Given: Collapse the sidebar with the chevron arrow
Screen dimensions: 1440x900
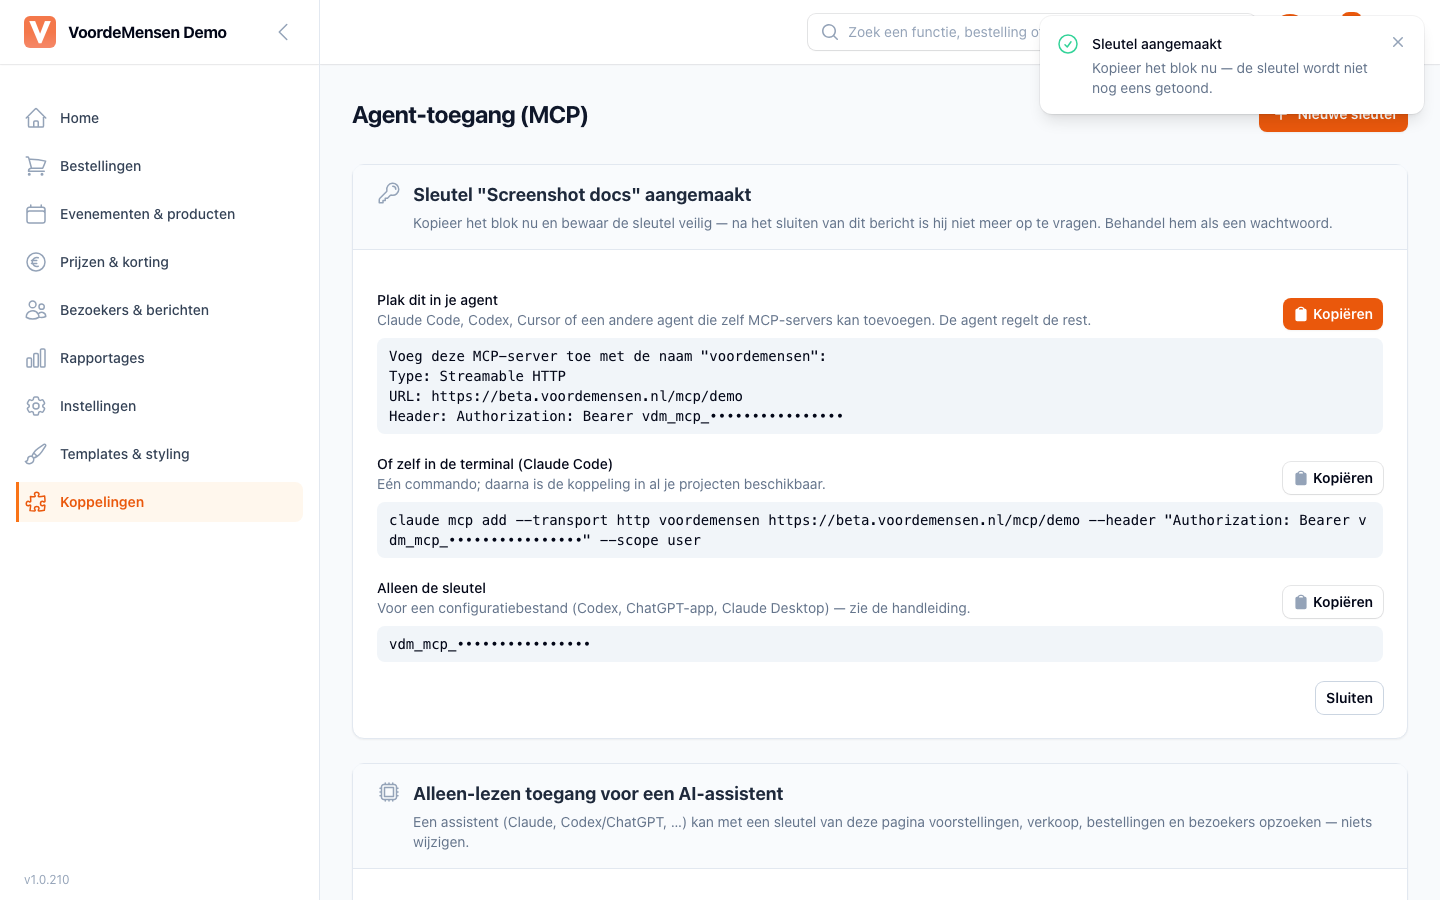Looking at the screenshot, I should tap(283, 32).
